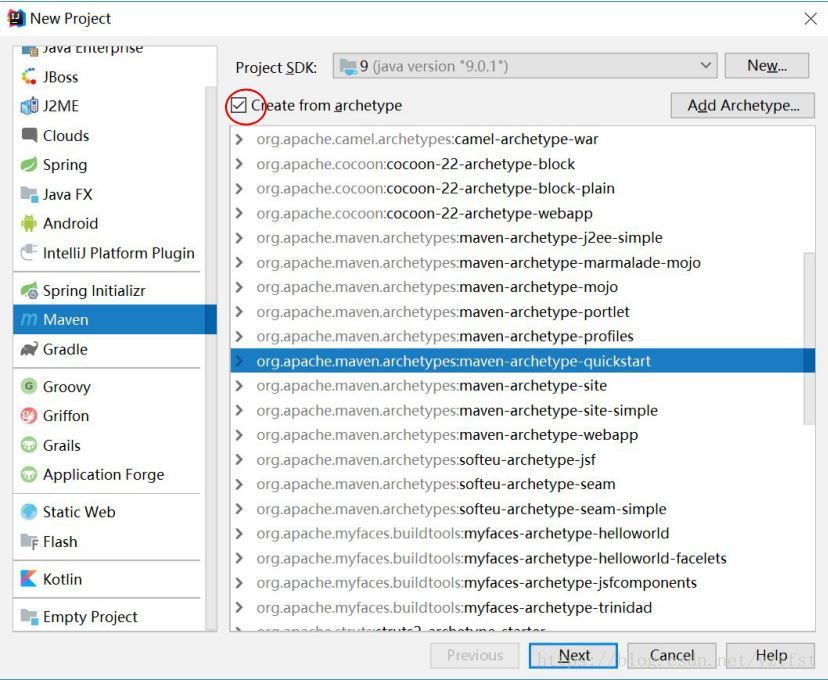Click the project type list scrollbar
828x680 pixels.
coord(211,357)
